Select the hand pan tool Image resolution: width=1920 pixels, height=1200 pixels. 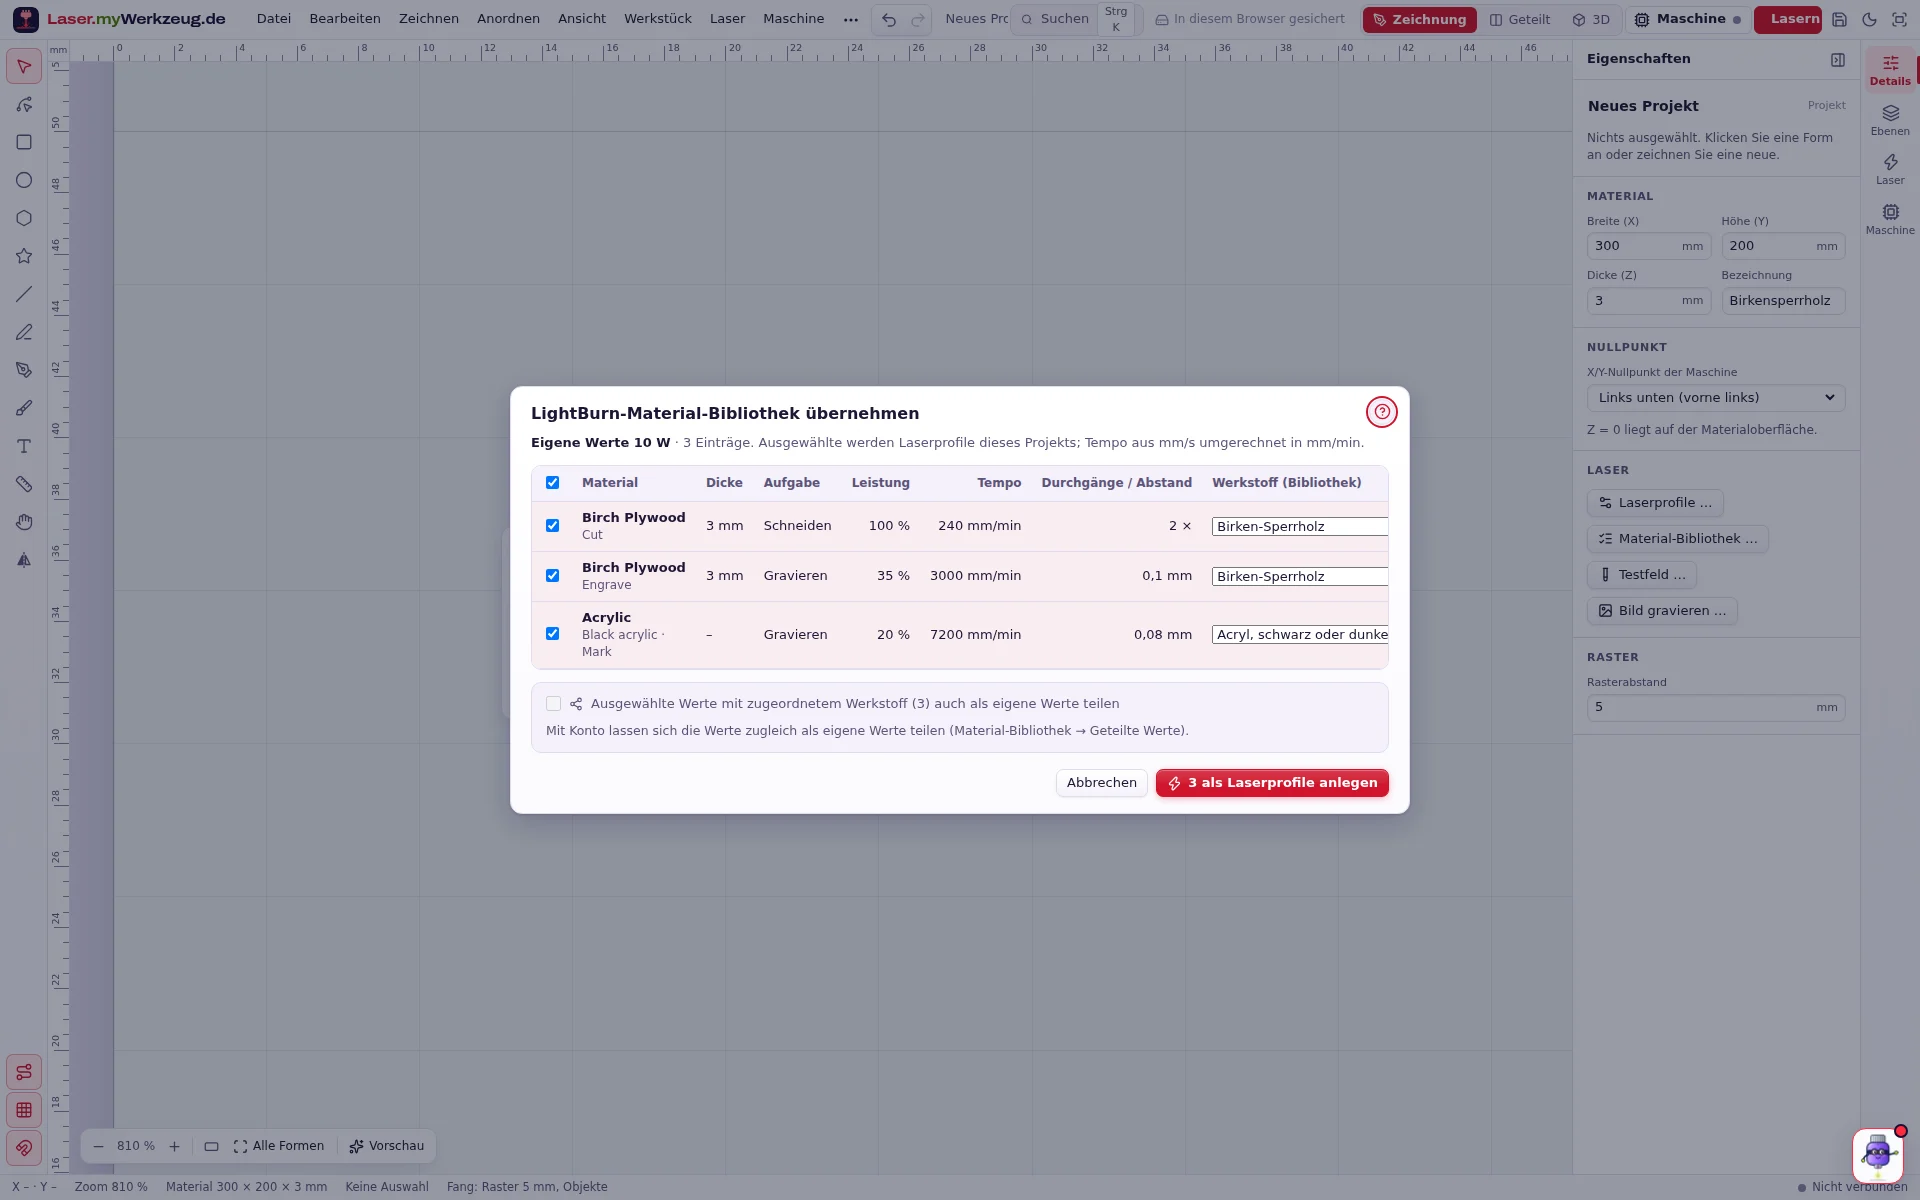pyautogui.click(x=24, y=523)
